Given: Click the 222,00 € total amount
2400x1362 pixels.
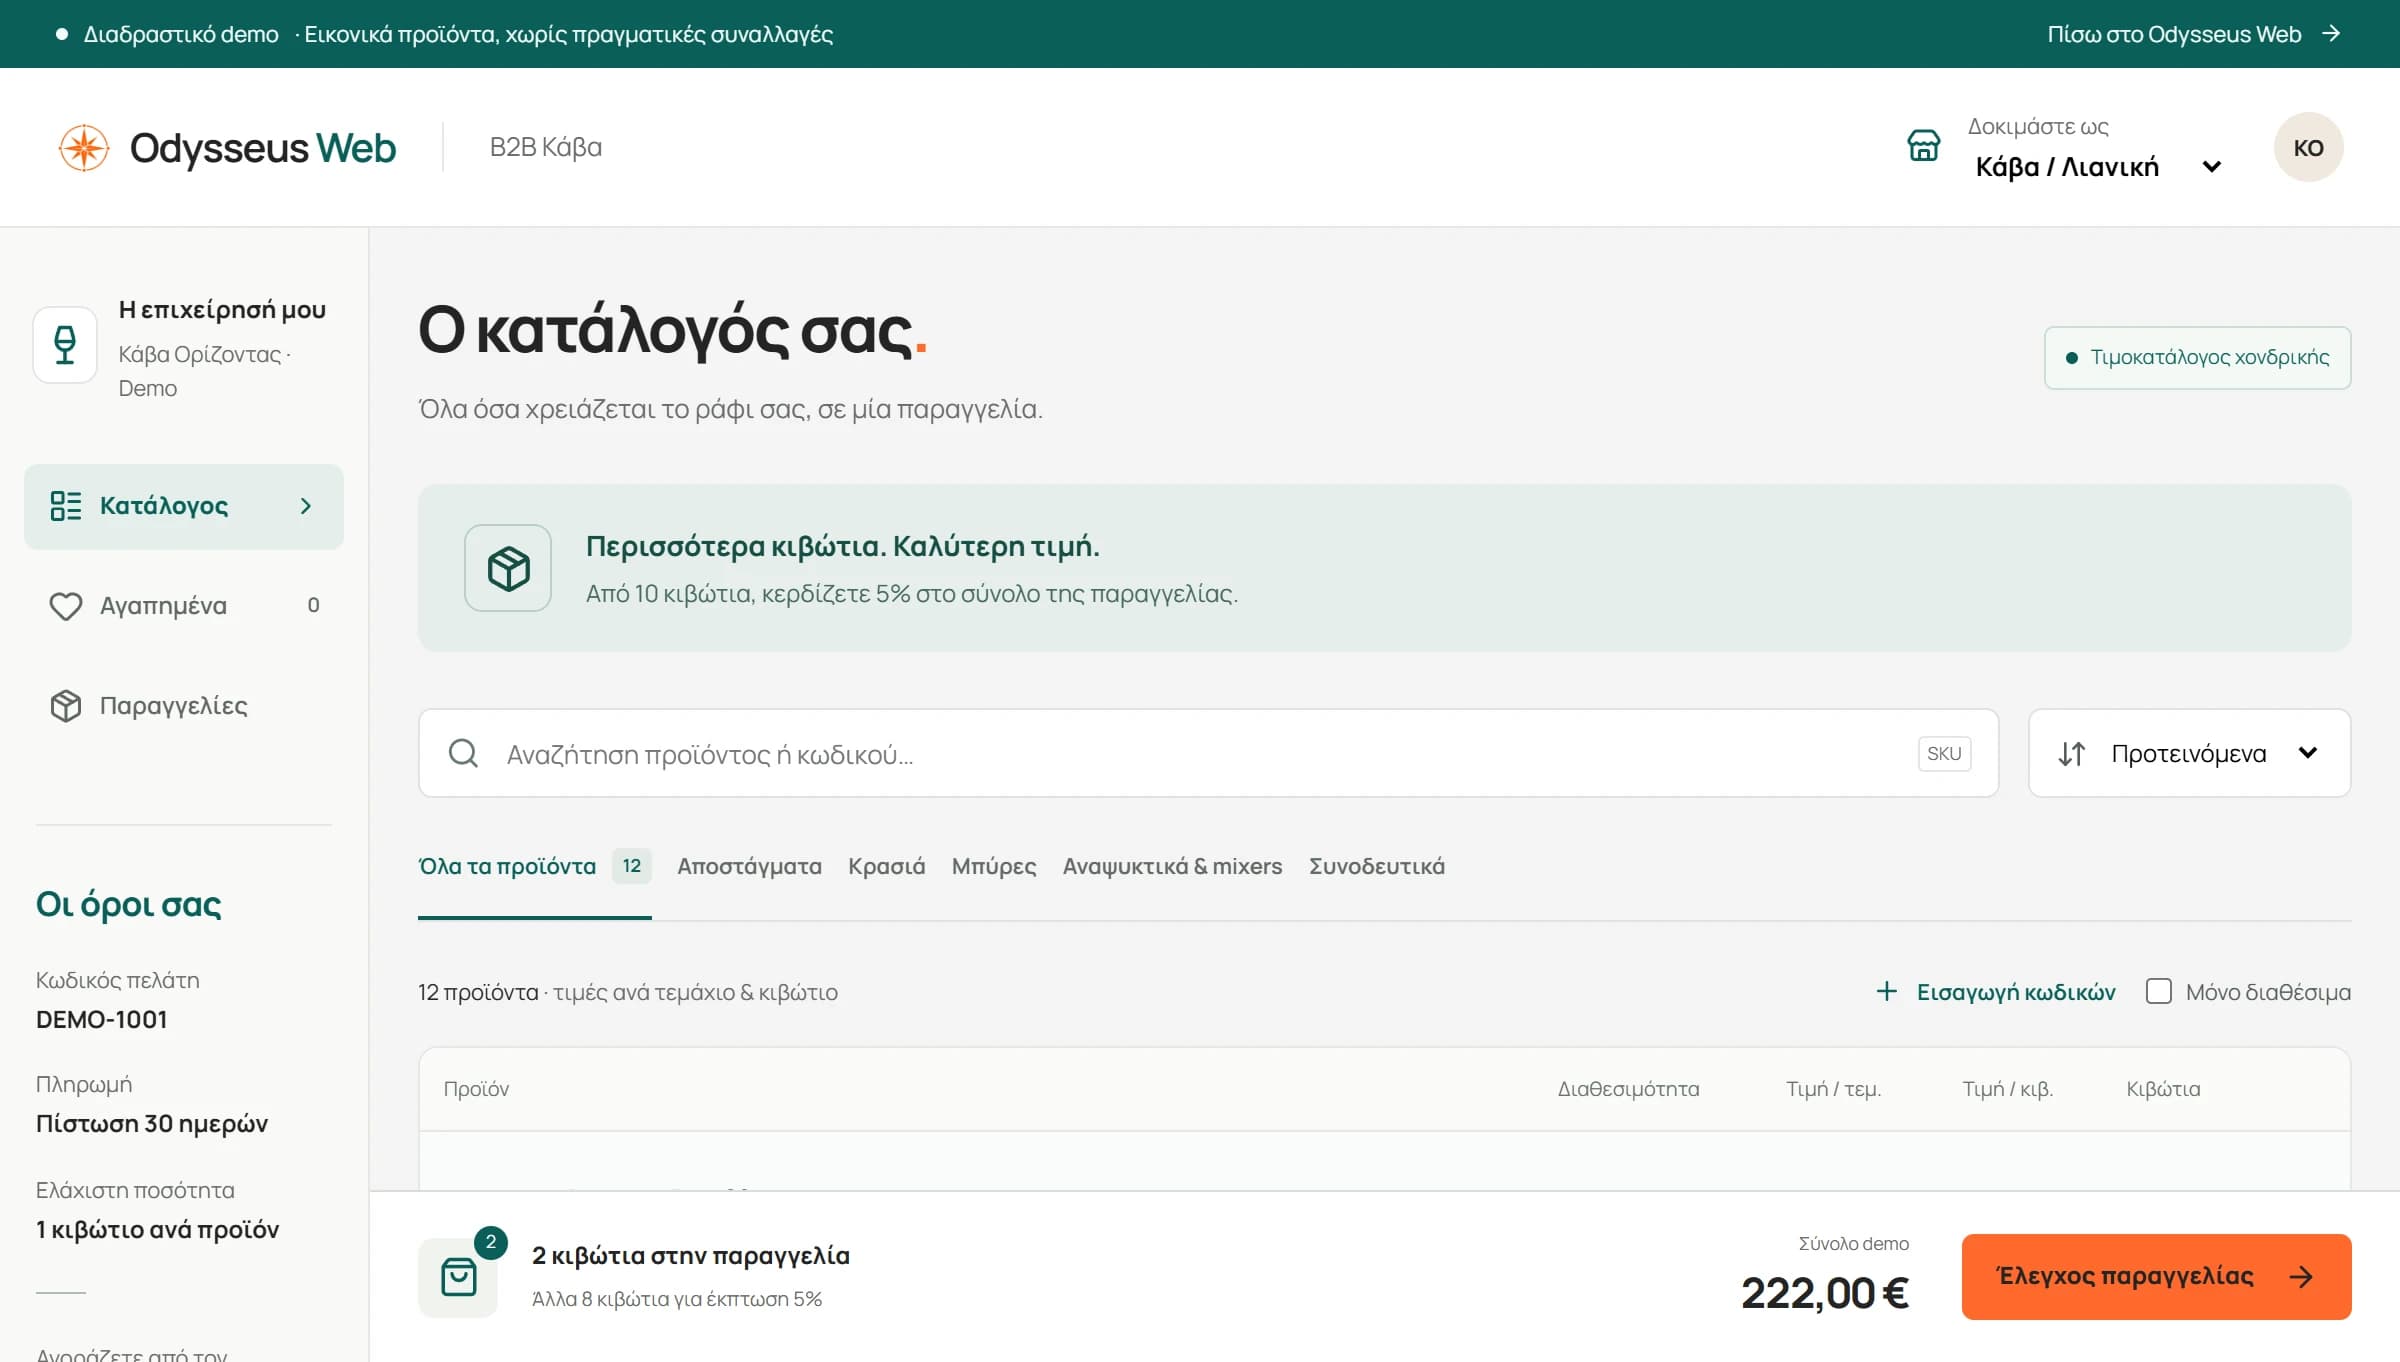Looking at the screenshot, I should [x=1824, y=1293].
